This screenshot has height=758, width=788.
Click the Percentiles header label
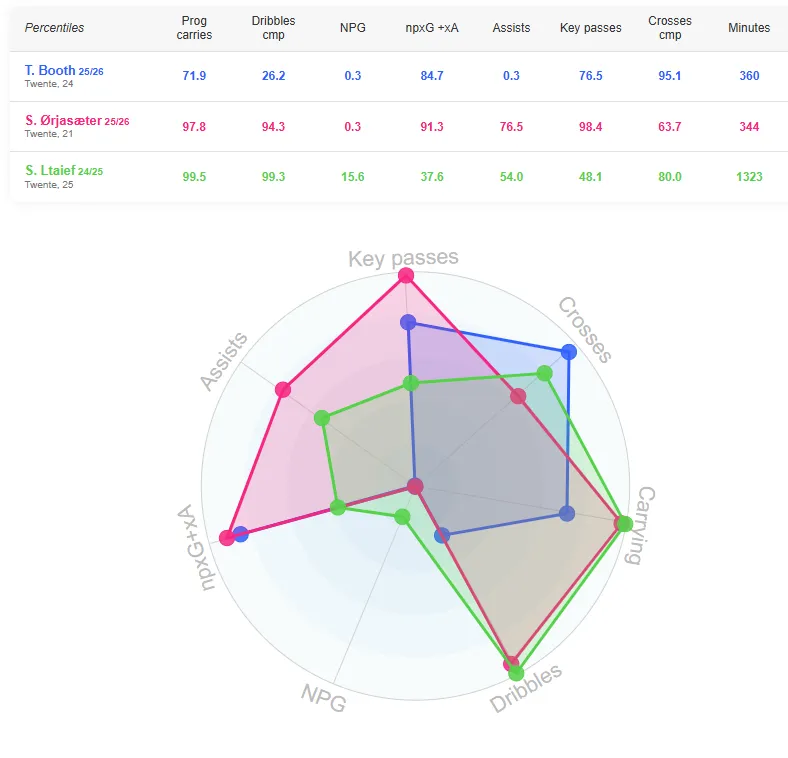click(x=55, y=28)
